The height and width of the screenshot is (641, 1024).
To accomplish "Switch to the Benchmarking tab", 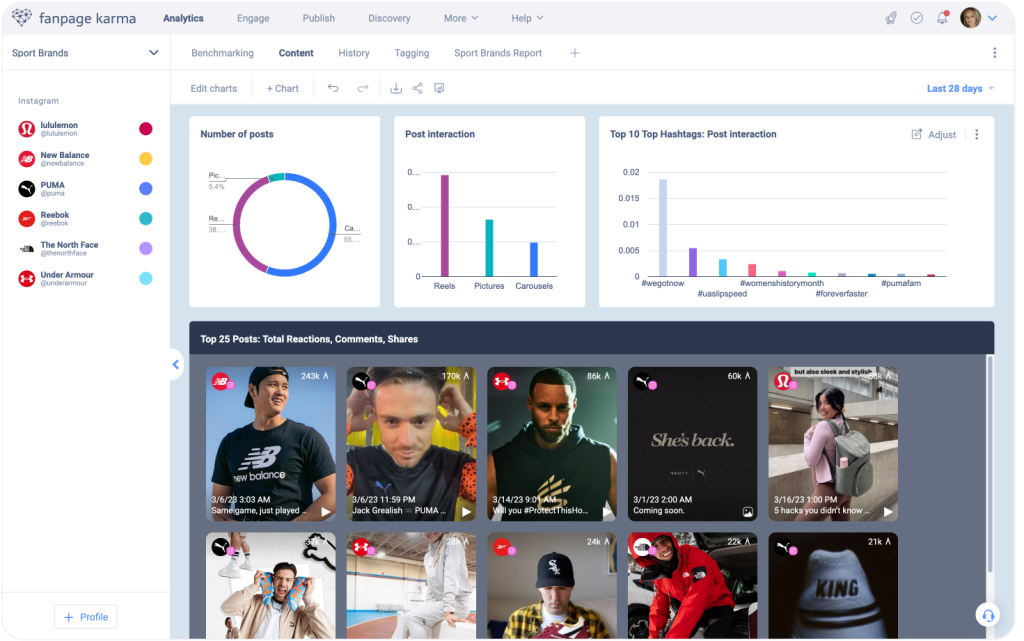I will (x=222, y=53).
